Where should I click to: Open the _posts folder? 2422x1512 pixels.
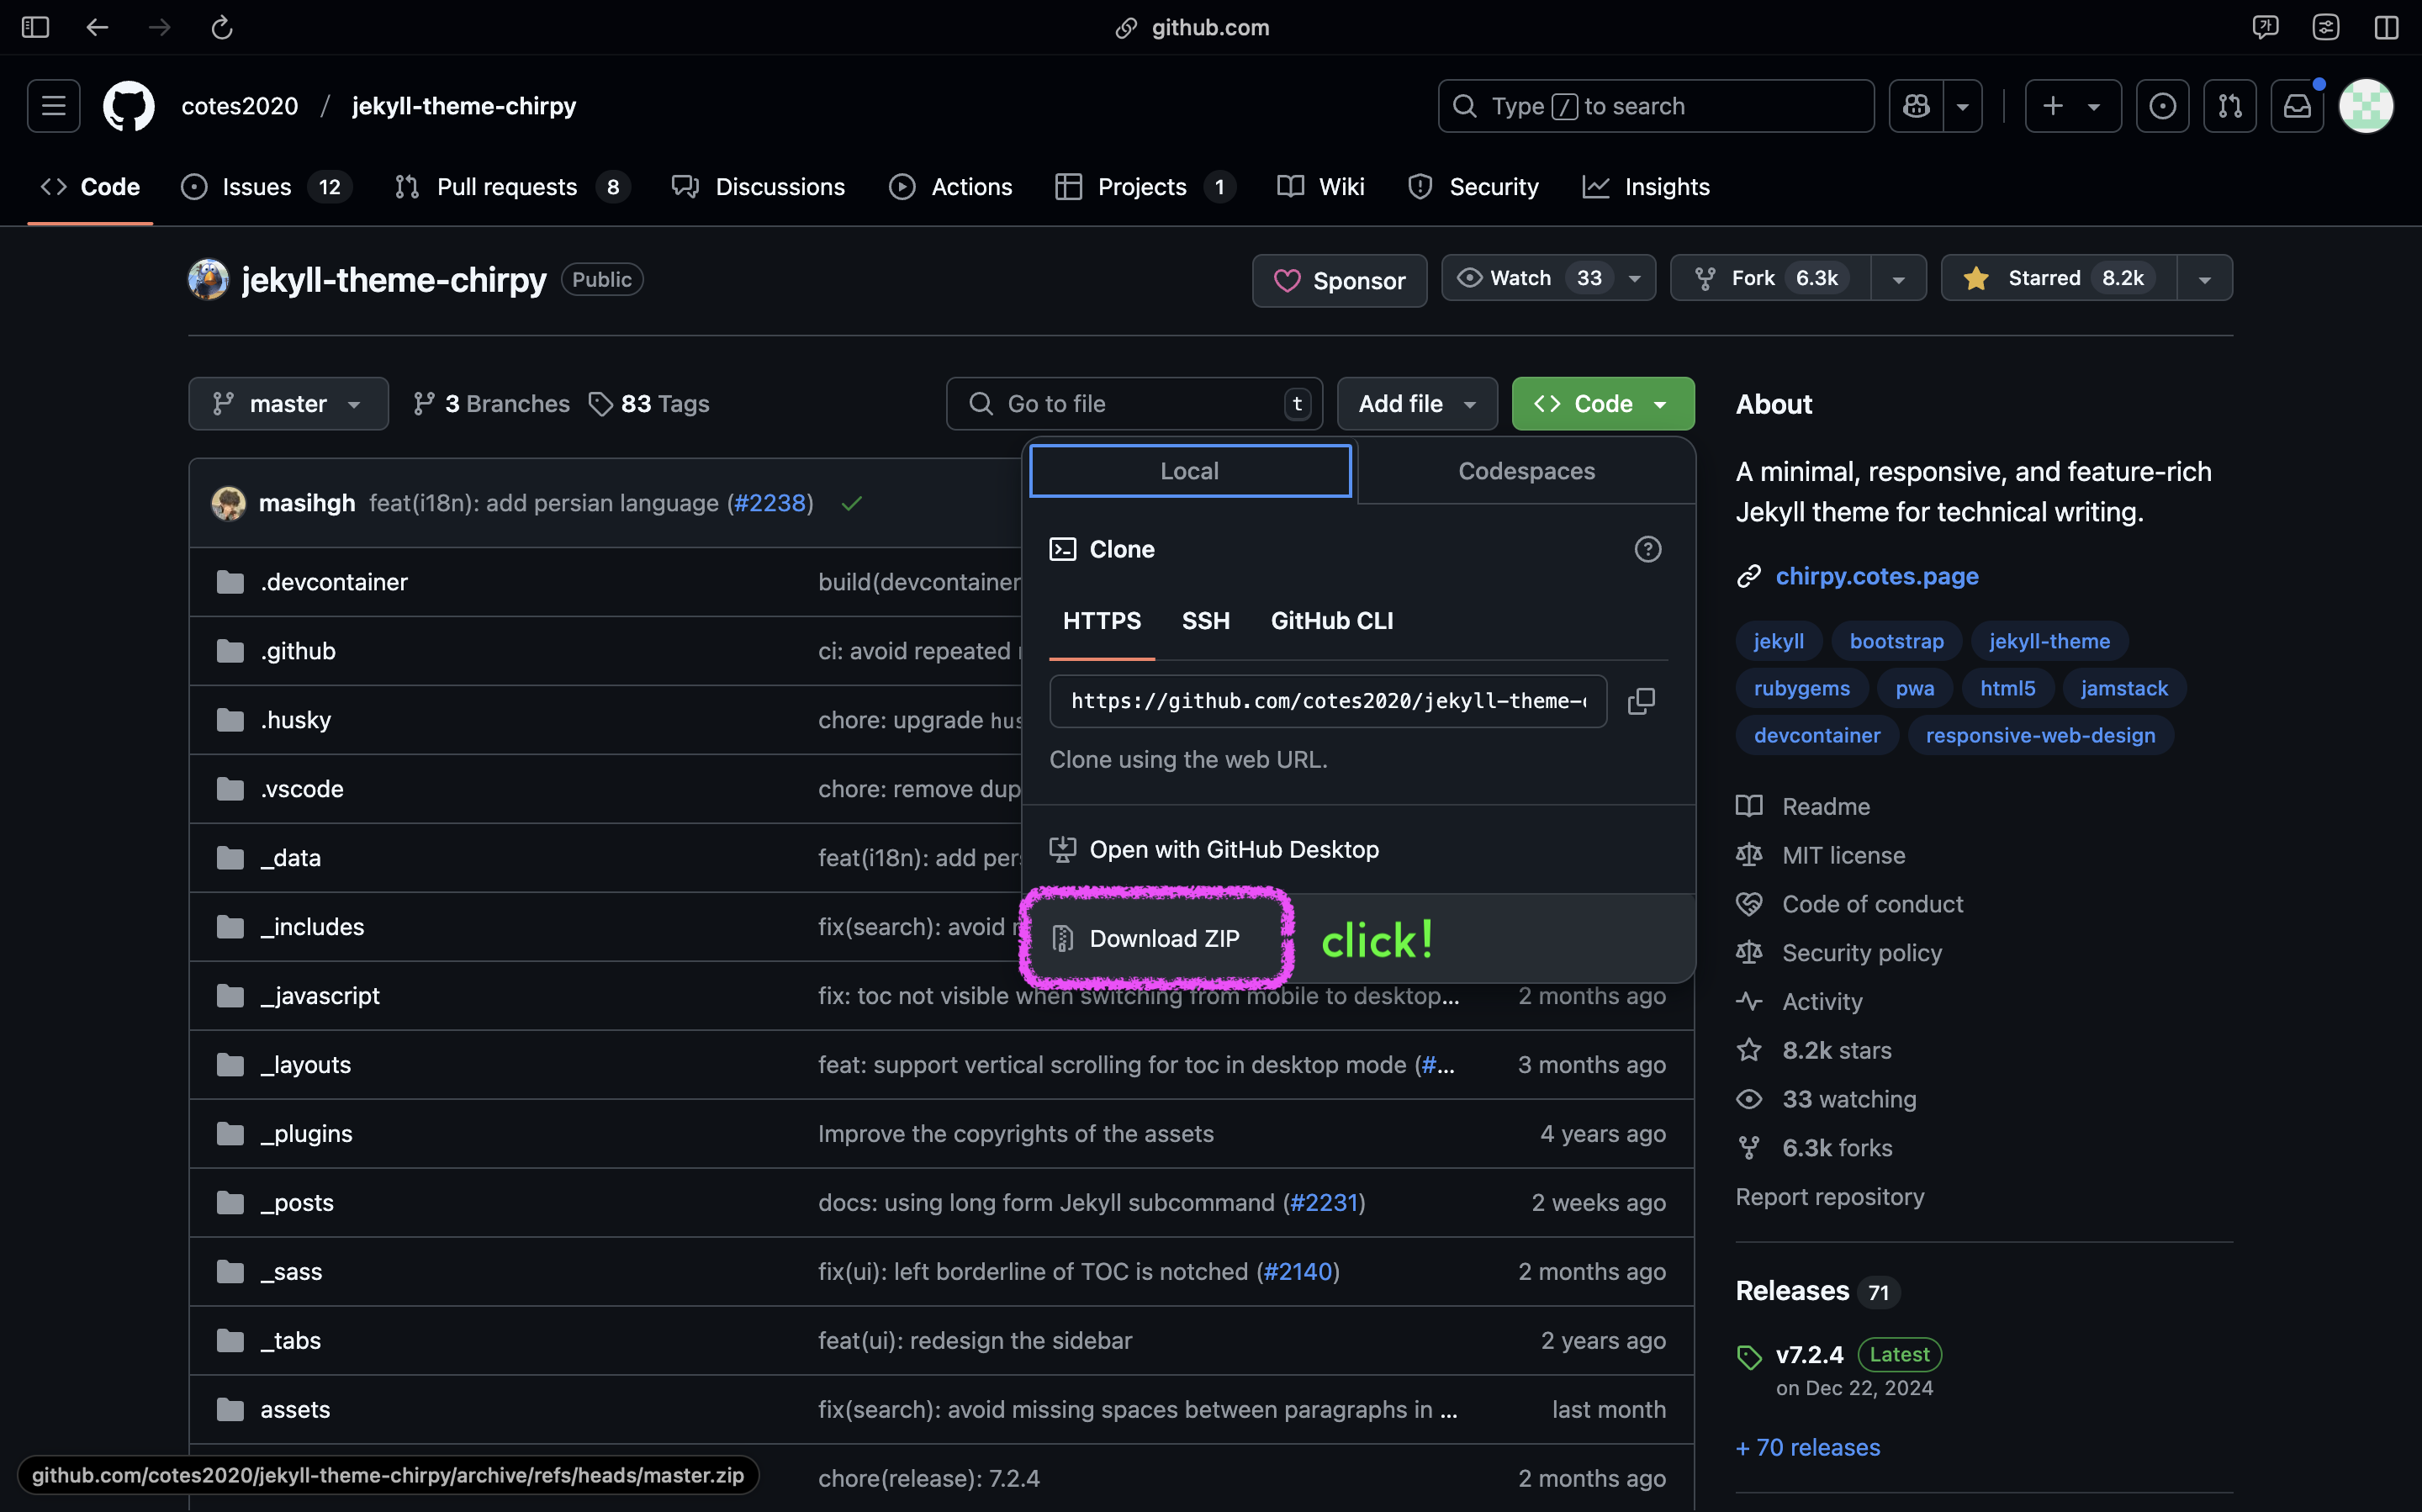coord(297,1203)
